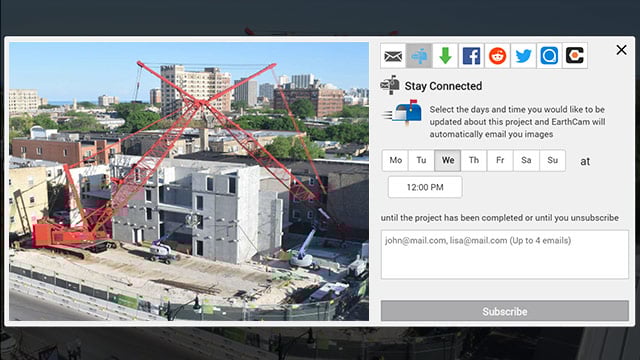640x360 pixels.
Task: Click the green download arrow icon
Action: (445, 56)
